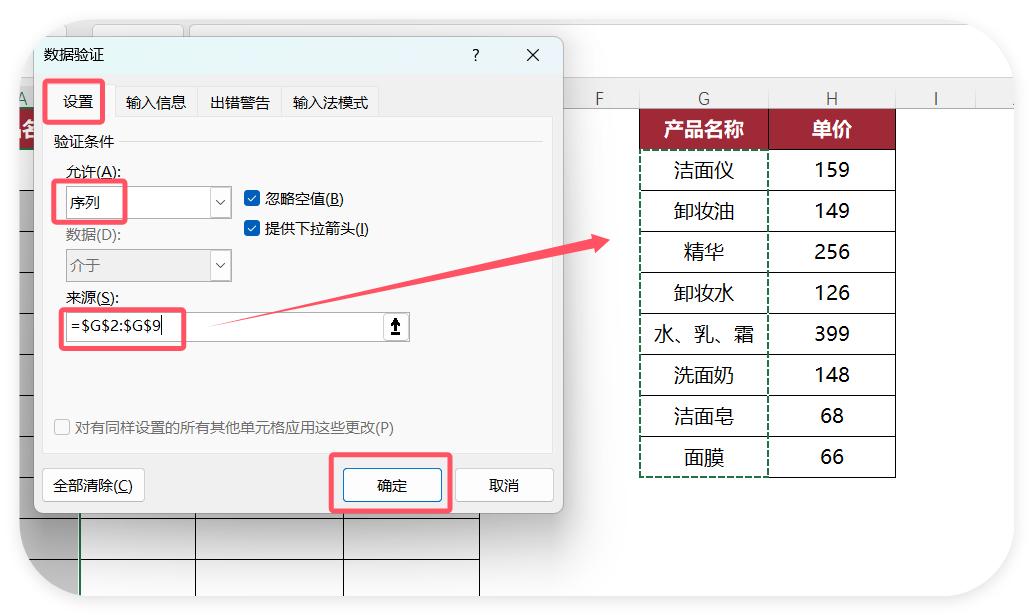This screenshot has width=1033, height=615.
Task: Select the price cell 149
Action: pos(832,211)
